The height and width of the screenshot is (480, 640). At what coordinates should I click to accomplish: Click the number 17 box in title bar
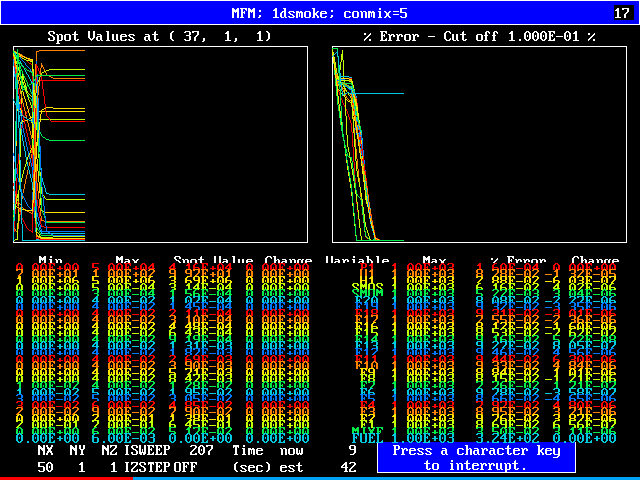coord(621,13)
